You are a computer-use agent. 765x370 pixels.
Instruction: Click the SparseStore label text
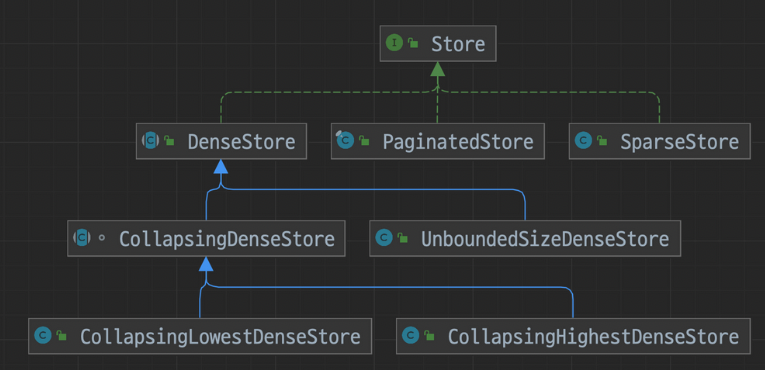tap(679, 142)
